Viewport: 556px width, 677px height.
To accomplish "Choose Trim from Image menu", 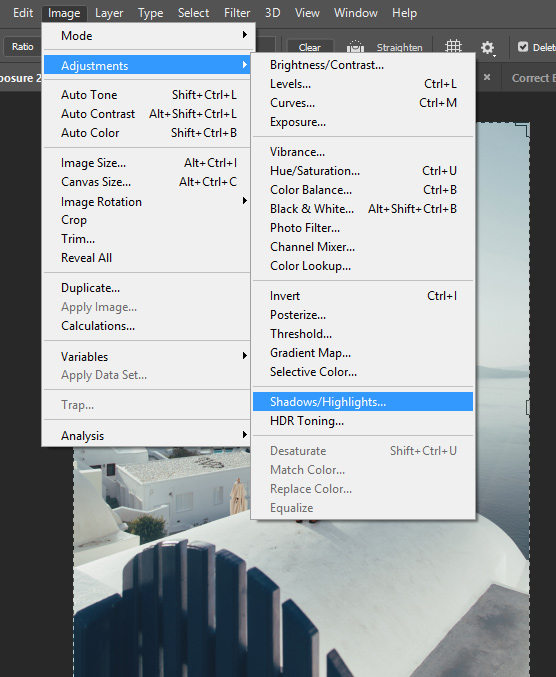I will [x=147, y=239].
